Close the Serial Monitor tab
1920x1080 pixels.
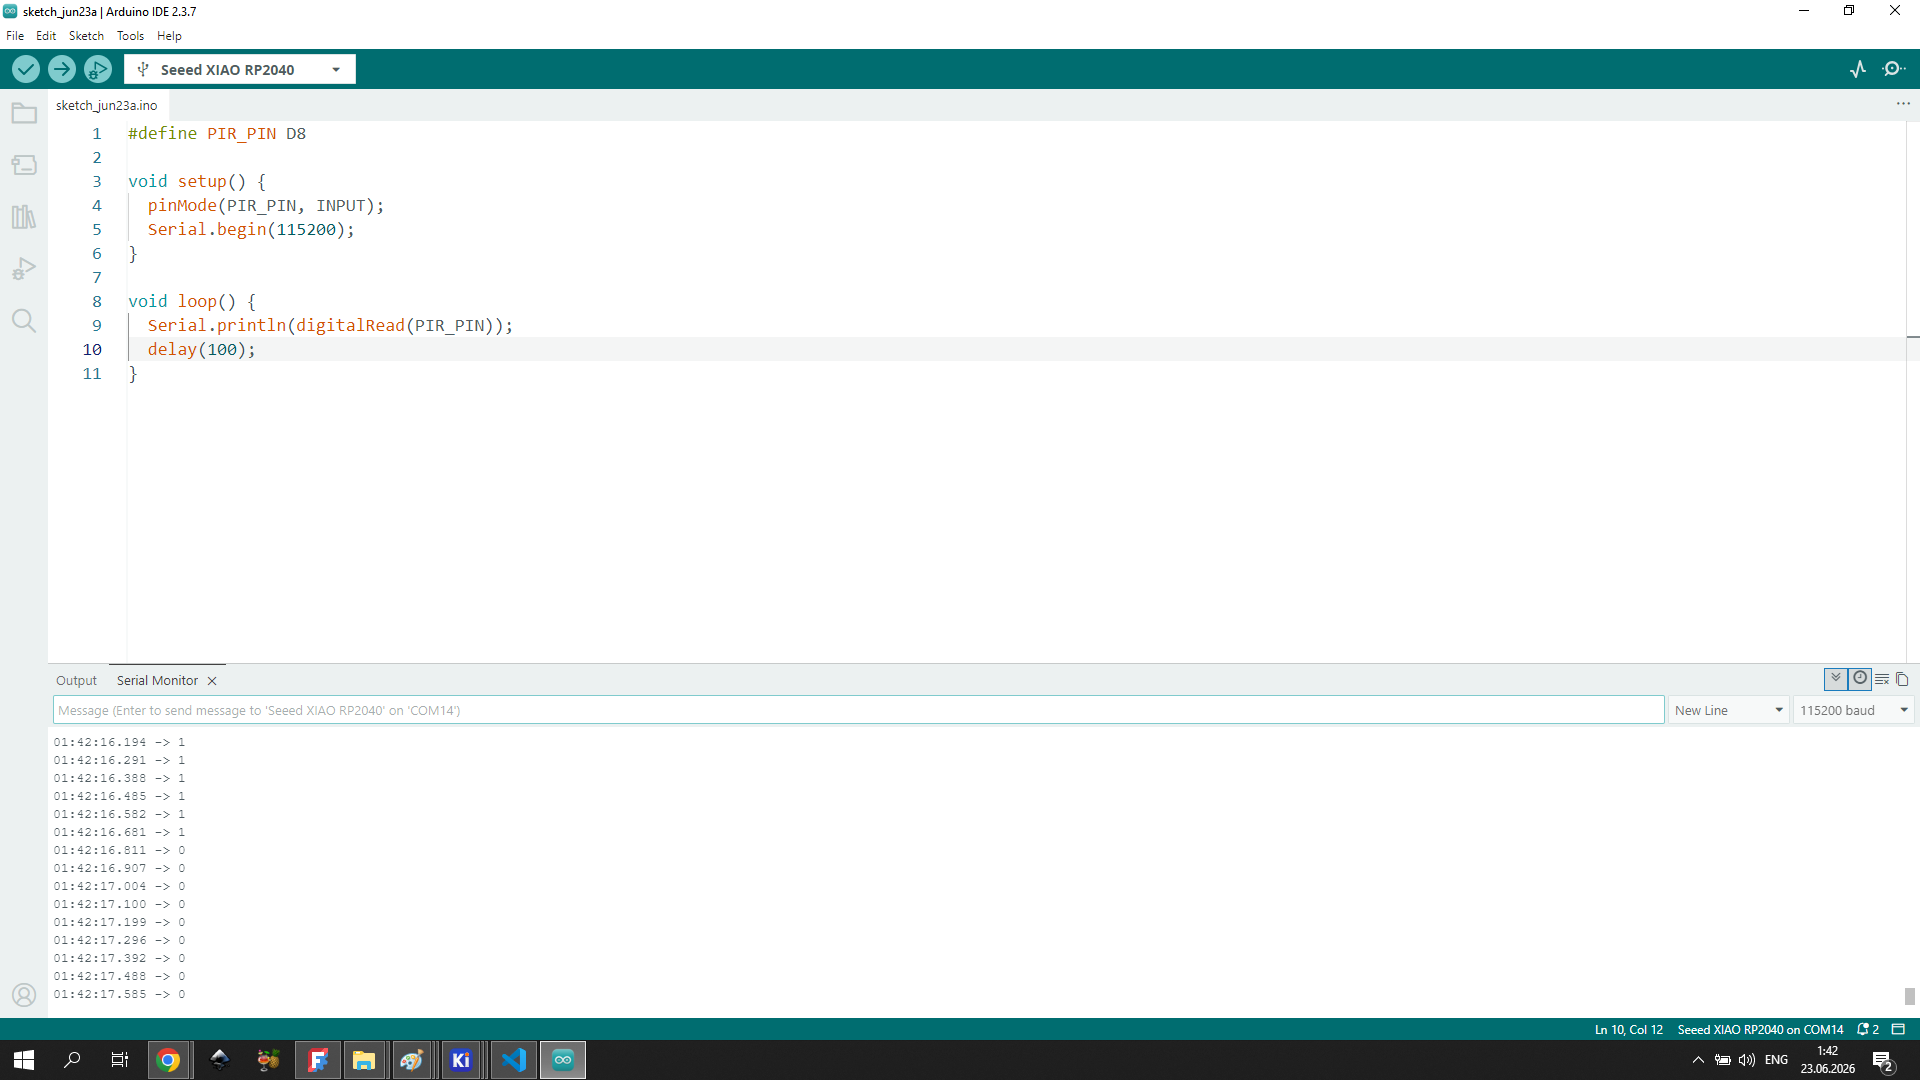[x=212, y=681]
